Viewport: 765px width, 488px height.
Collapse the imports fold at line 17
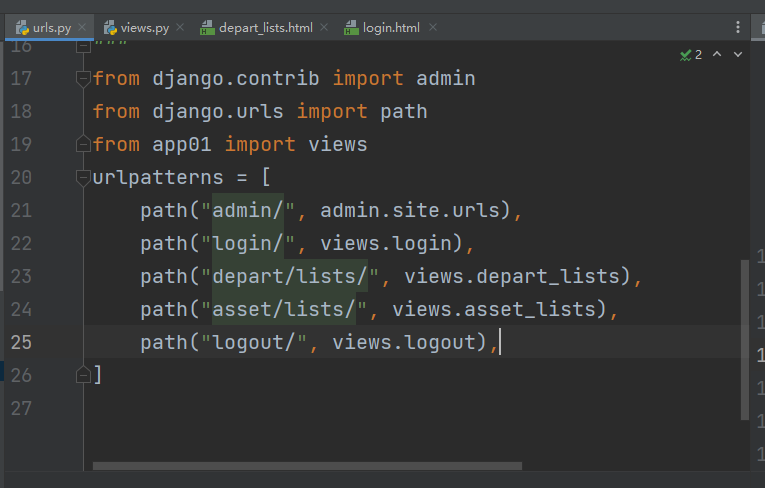(84, 79)
